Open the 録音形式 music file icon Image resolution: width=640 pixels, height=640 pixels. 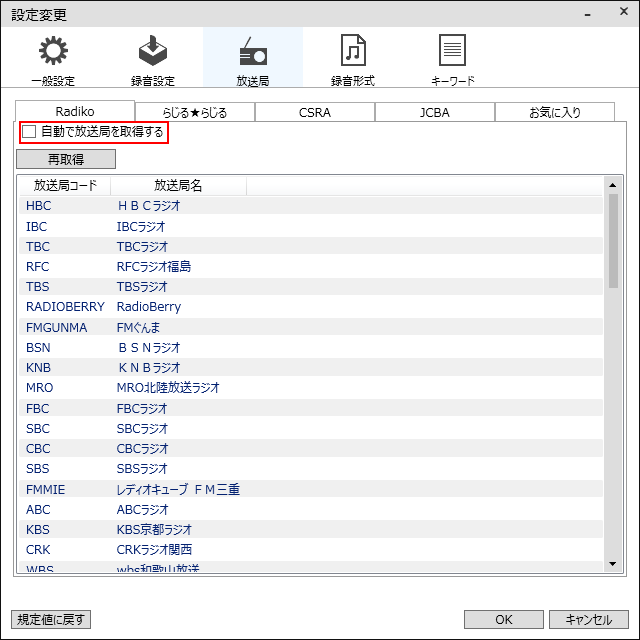(353, 51)
